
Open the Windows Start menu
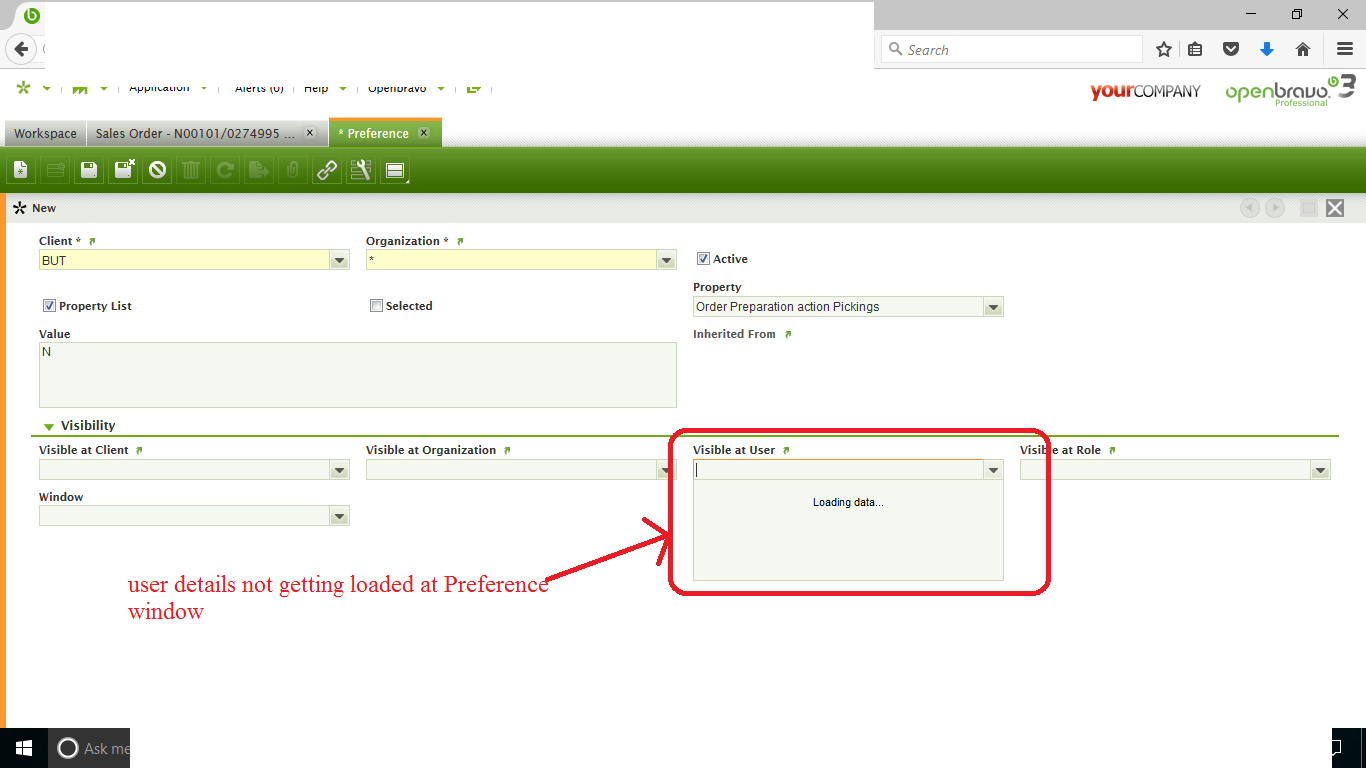pyautogui.click(x=24, y=748)
